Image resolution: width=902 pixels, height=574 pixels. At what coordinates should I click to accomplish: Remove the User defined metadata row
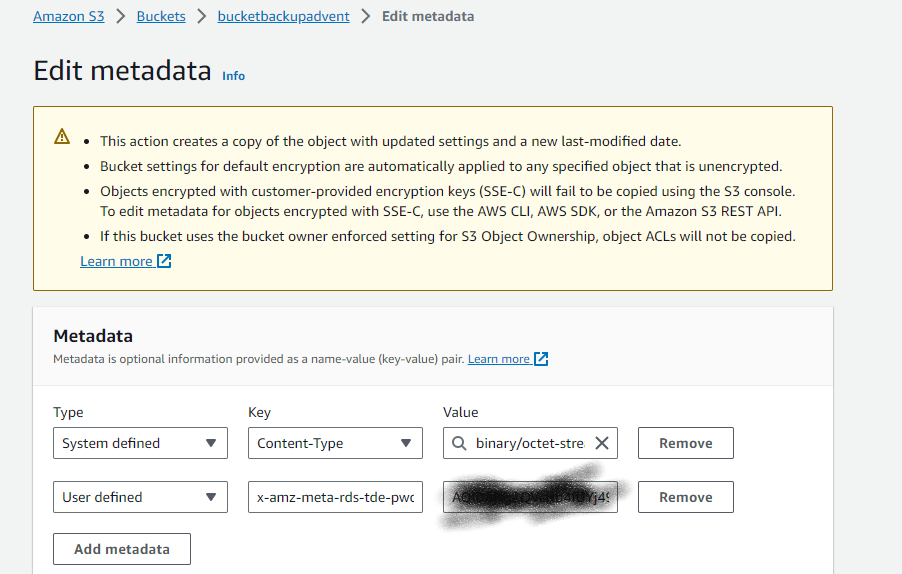685,497
